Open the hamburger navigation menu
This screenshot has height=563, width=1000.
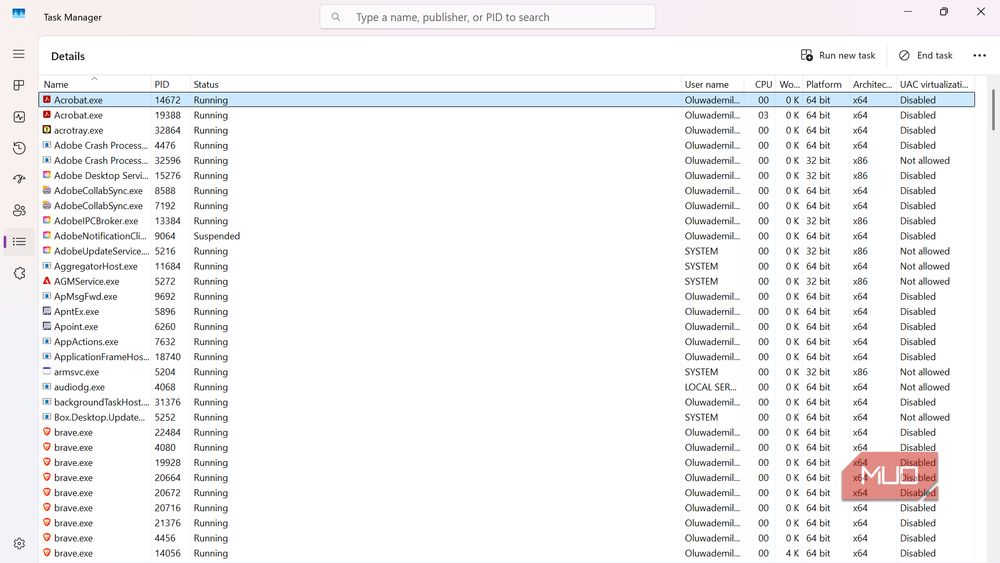[x=19, y=54]
